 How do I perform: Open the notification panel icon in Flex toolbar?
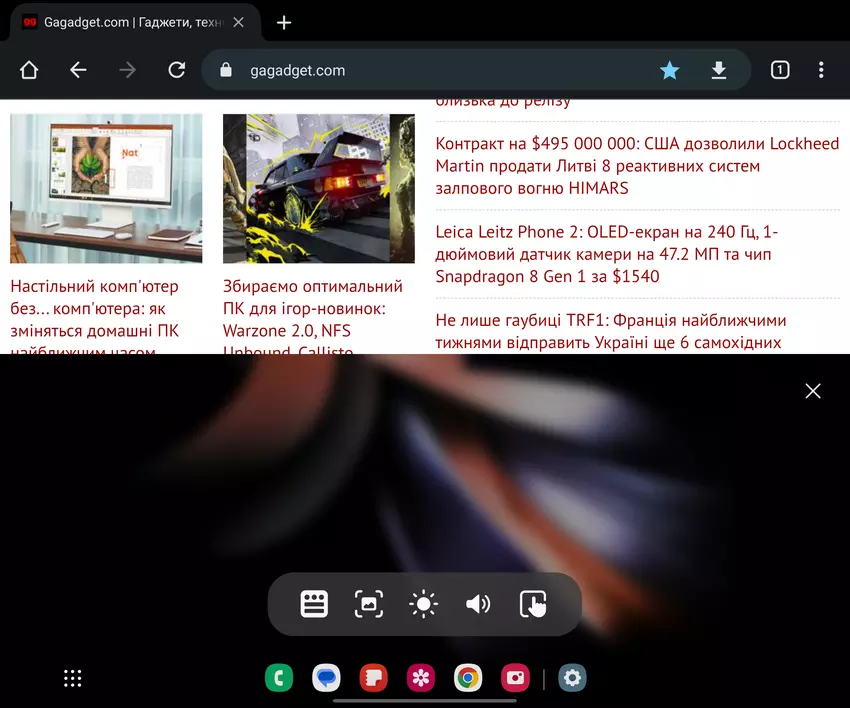[314, 604]
